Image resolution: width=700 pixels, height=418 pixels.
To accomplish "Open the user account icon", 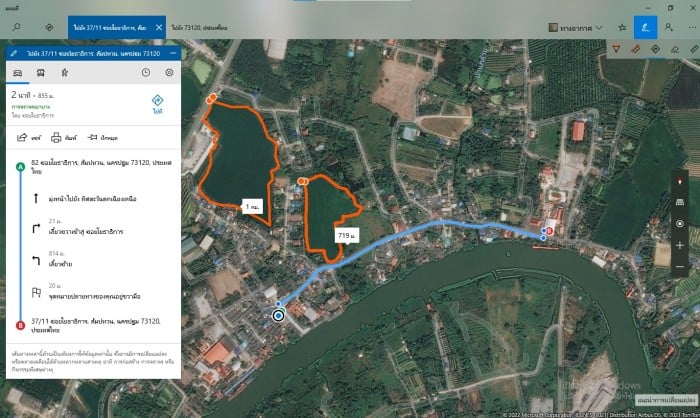I will click(668, 28).
